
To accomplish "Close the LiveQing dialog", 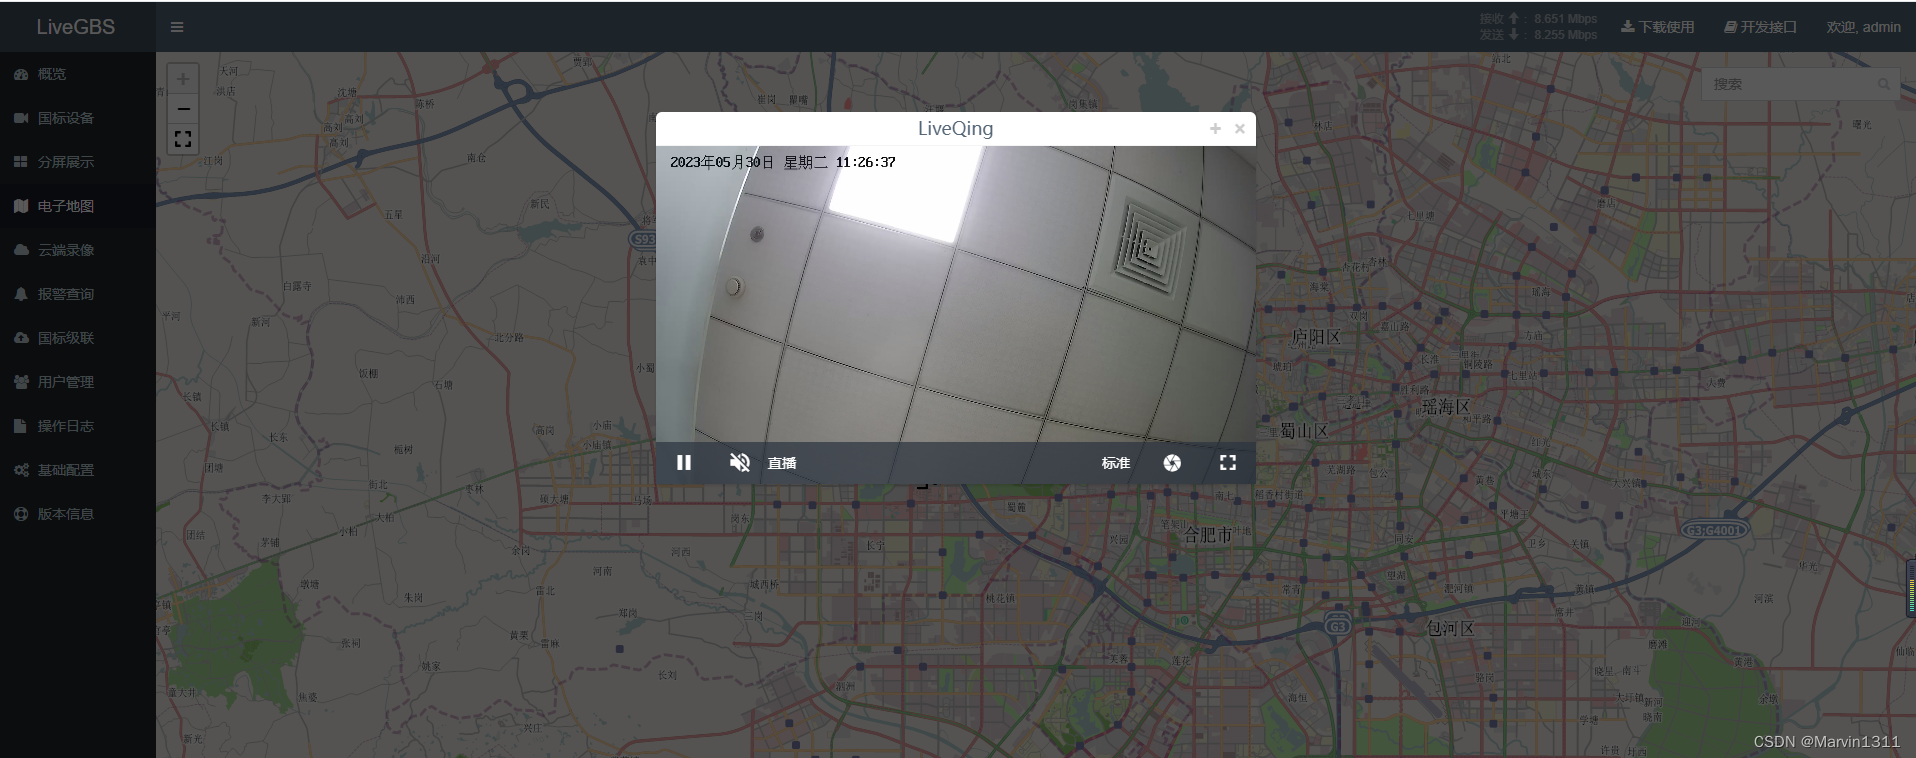I will pos(1240,128).
